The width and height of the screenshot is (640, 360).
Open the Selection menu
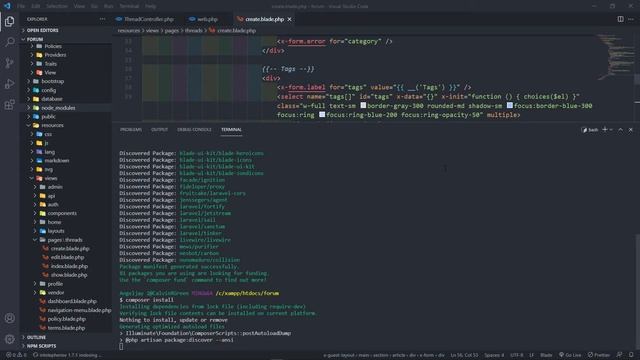(57, 6)
